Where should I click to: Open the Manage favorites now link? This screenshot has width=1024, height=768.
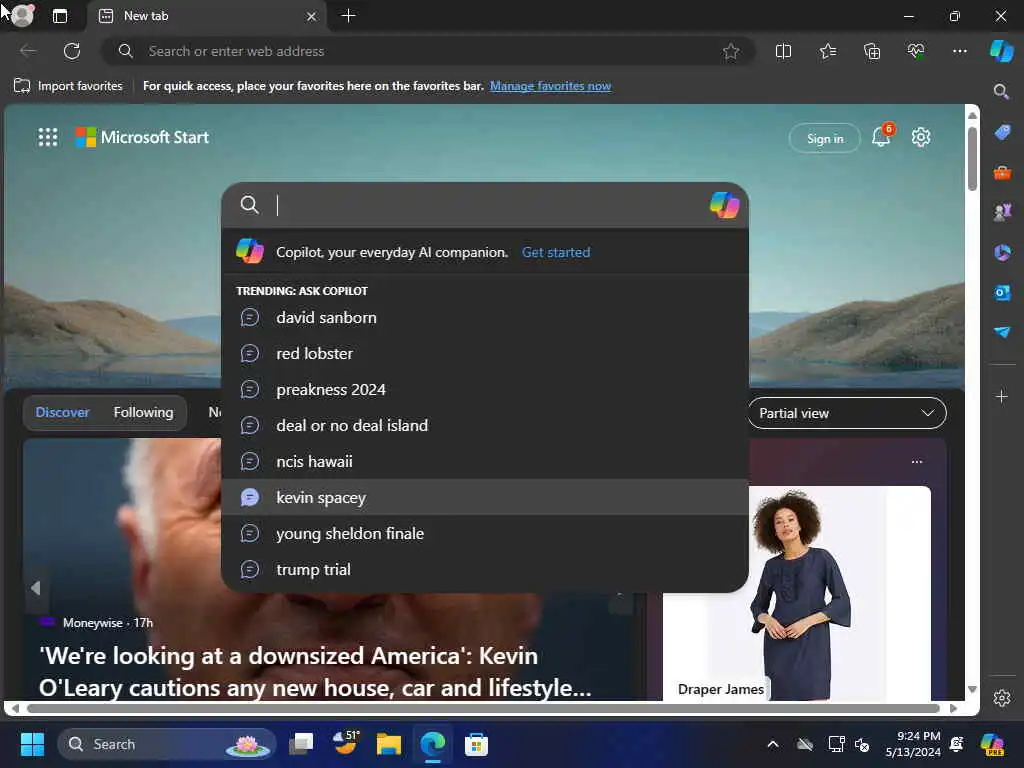coord(551,86)
